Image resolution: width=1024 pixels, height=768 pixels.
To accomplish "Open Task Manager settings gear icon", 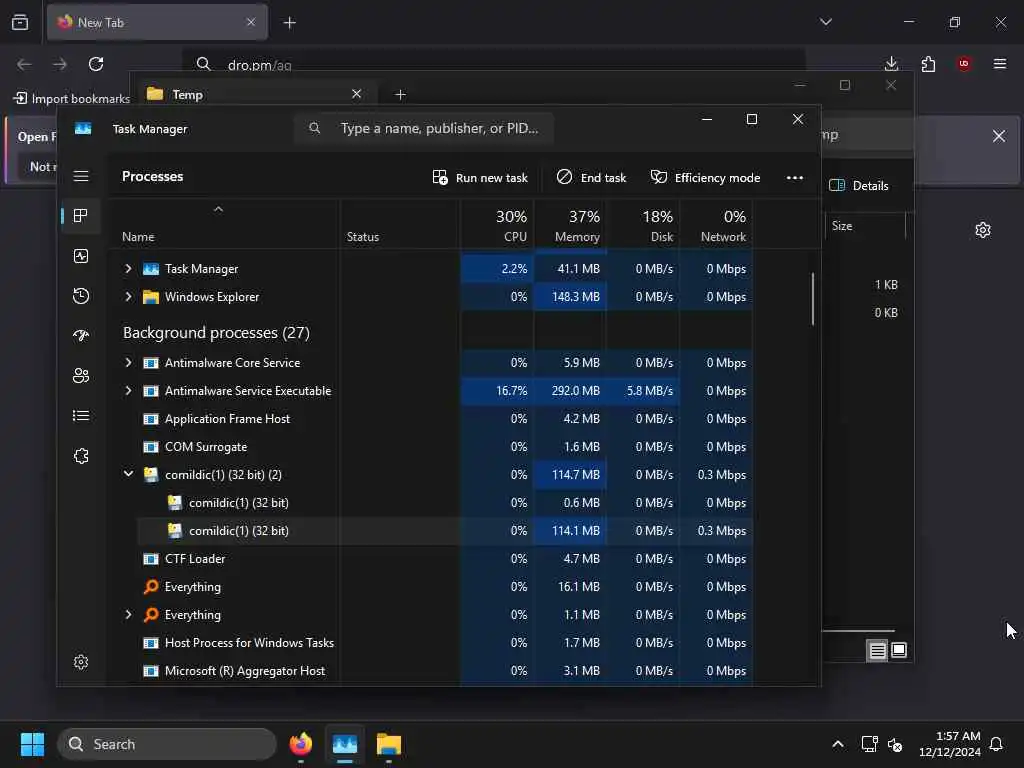I will click(x=81, y=662).
